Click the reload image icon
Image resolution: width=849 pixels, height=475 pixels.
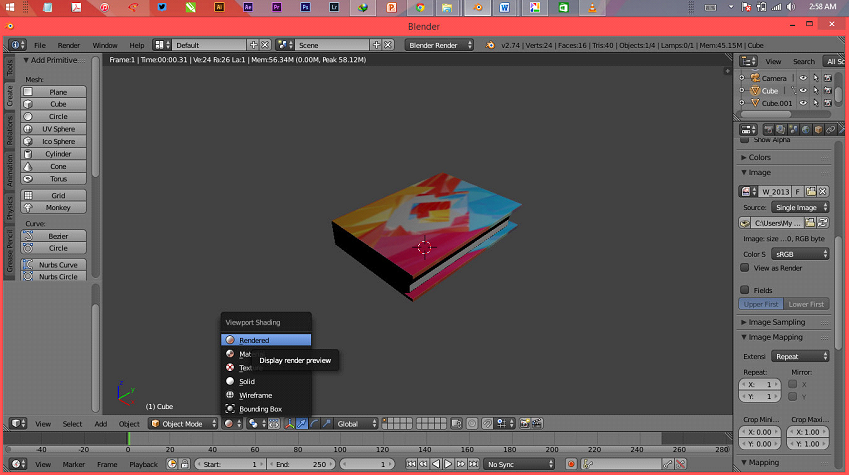coord(822,223)
